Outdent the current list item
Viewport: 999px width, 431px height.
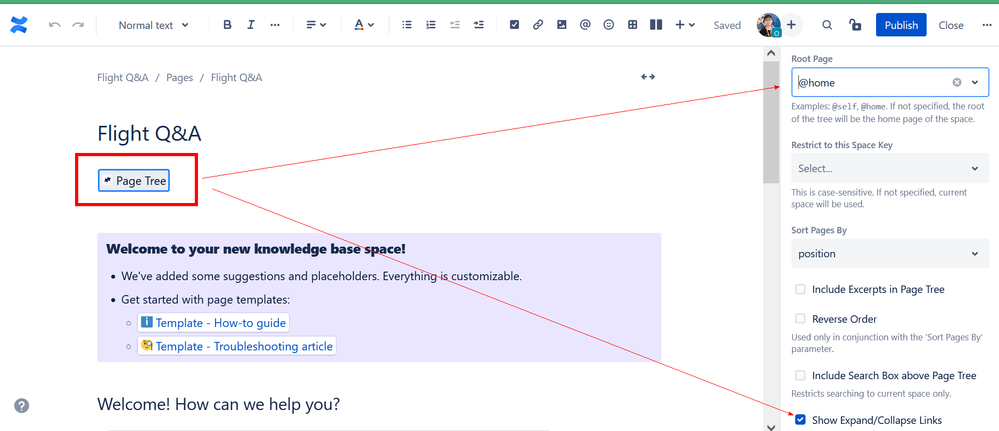pos(455,25)
